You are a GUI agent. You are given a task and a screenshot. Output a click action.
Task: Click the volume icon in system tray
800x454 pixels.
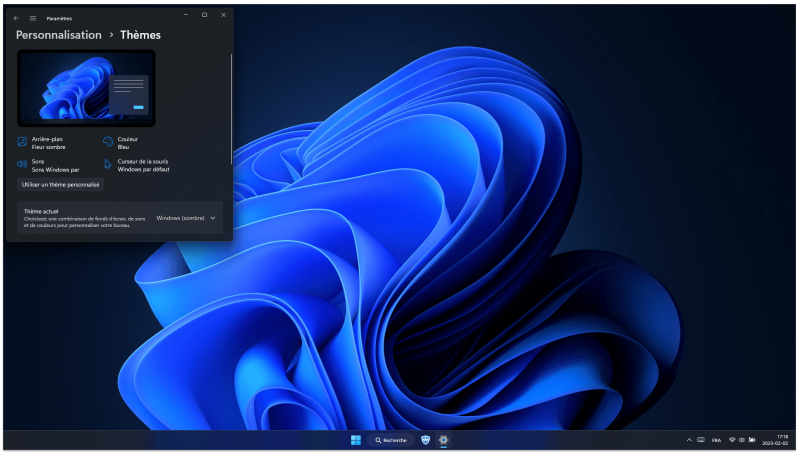[x=741, y=440]
